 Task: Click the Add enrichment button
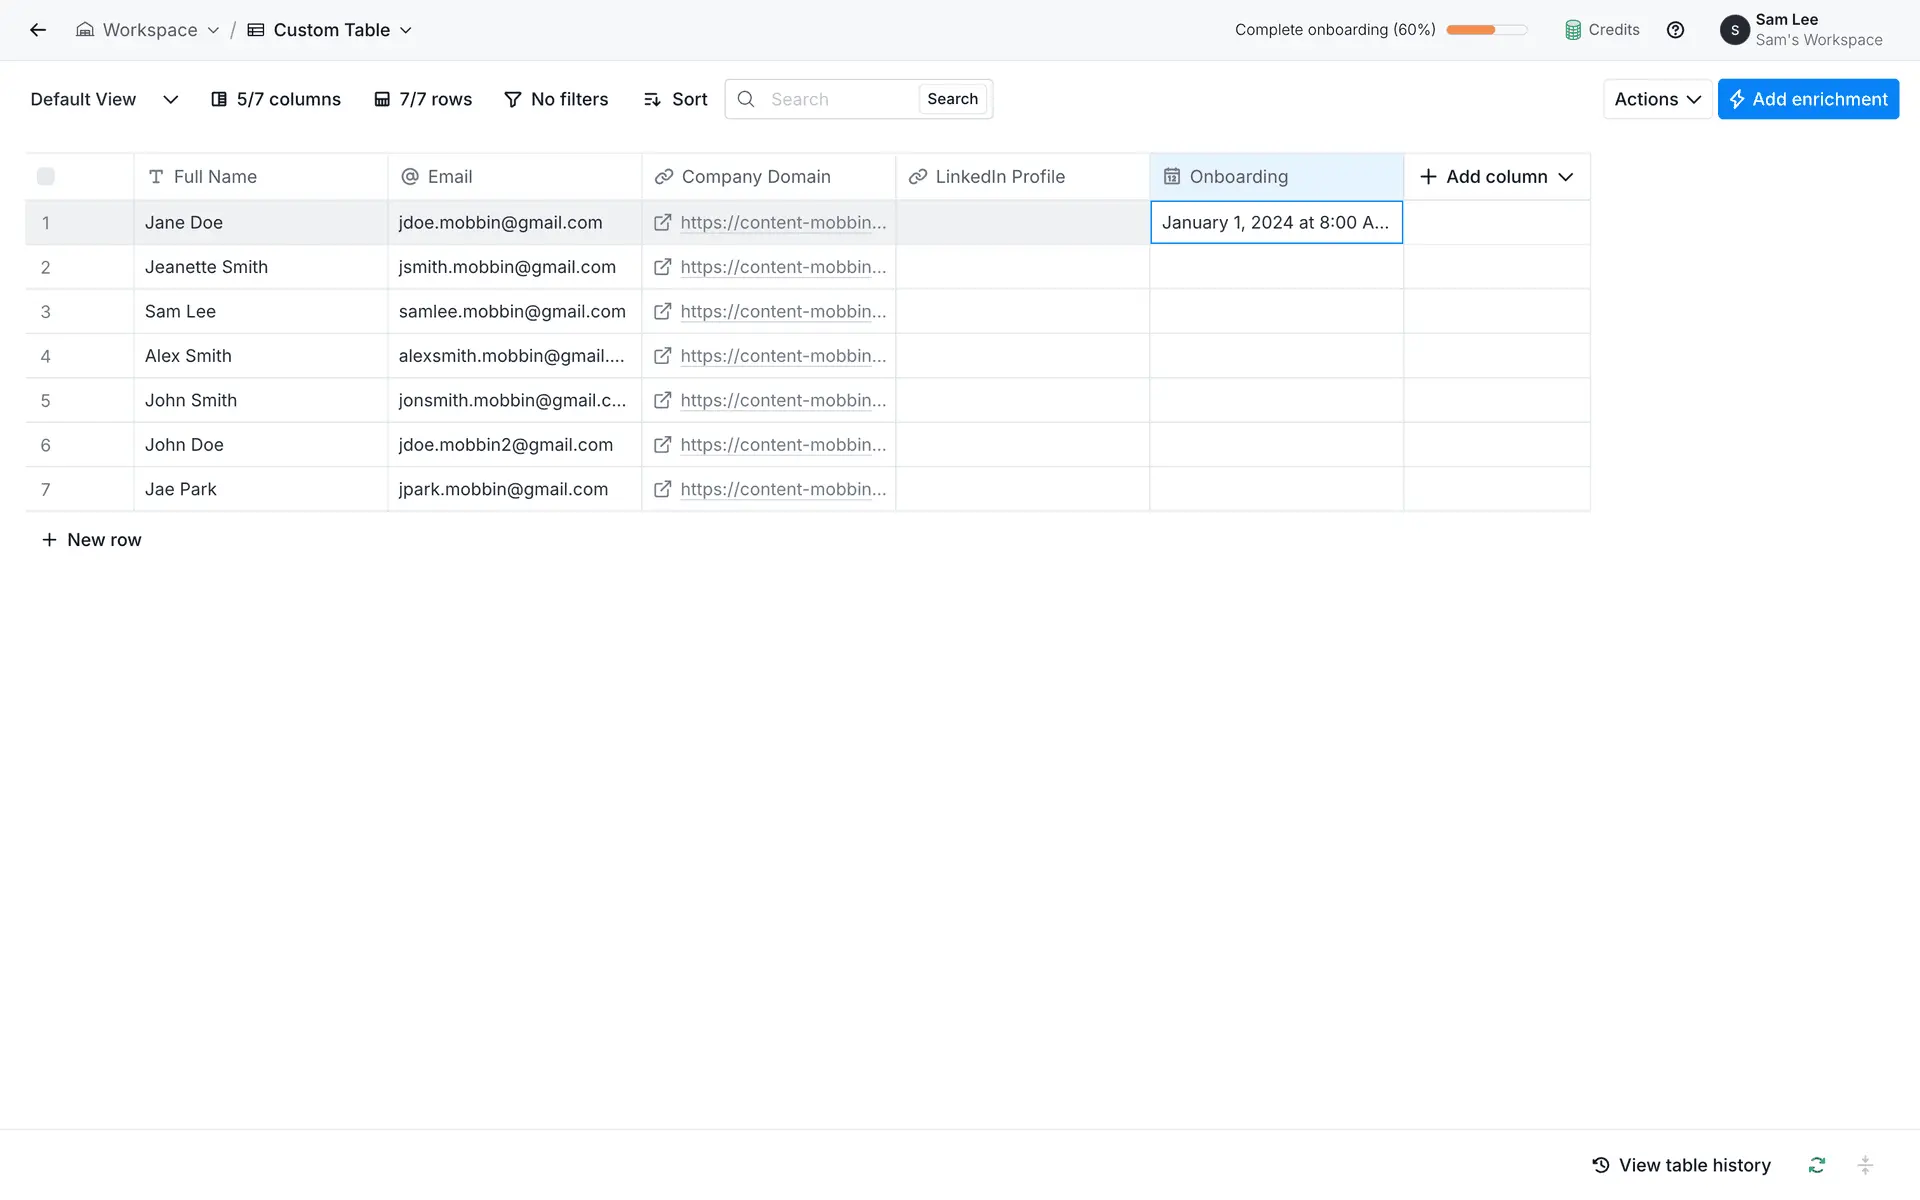1808,99
